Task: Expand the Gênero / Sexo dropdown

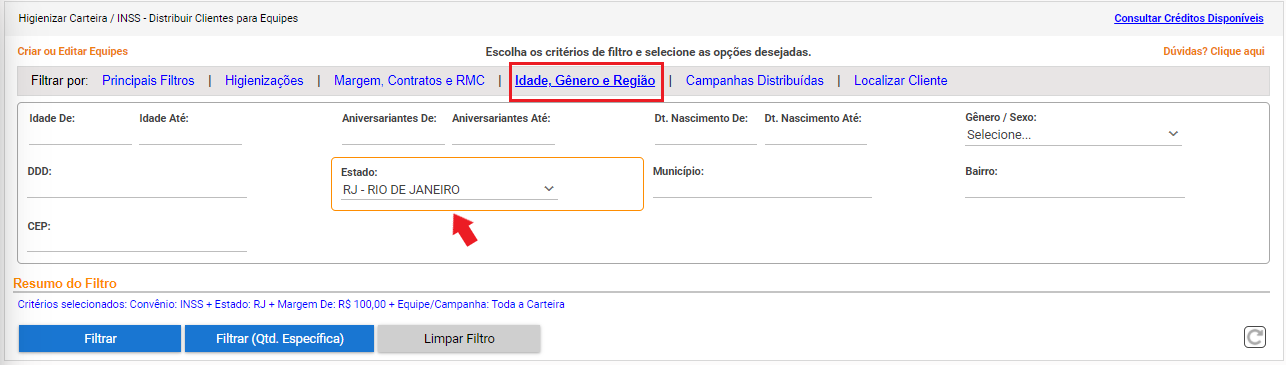Action: [x=1073, y=134]
